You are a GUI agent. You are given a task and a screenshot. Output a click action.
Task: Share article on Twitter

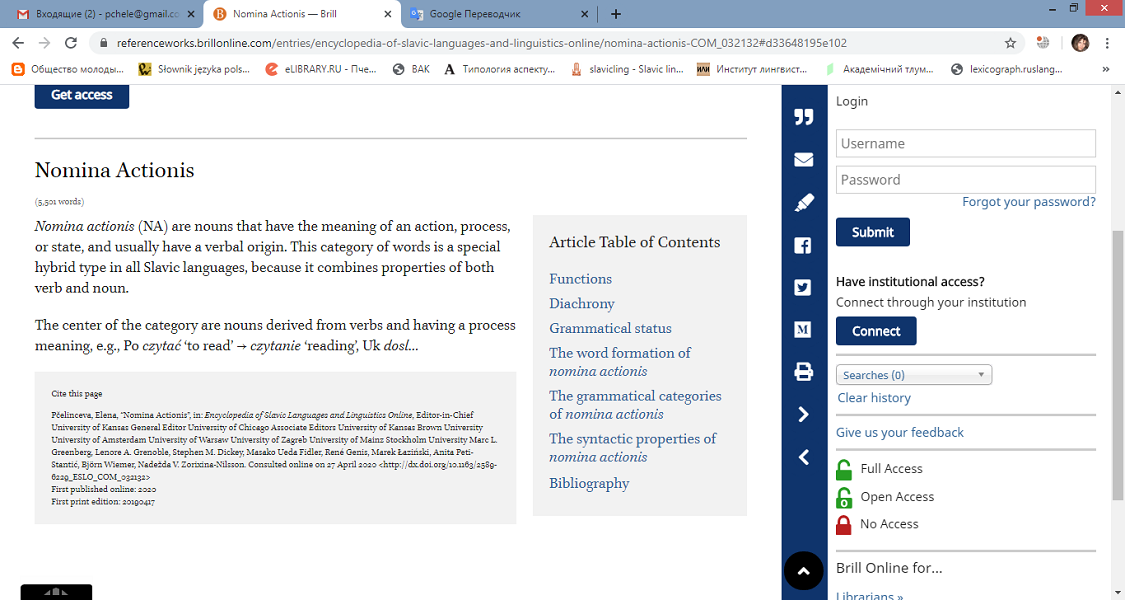pyautogui.click(x=803, y=288)
